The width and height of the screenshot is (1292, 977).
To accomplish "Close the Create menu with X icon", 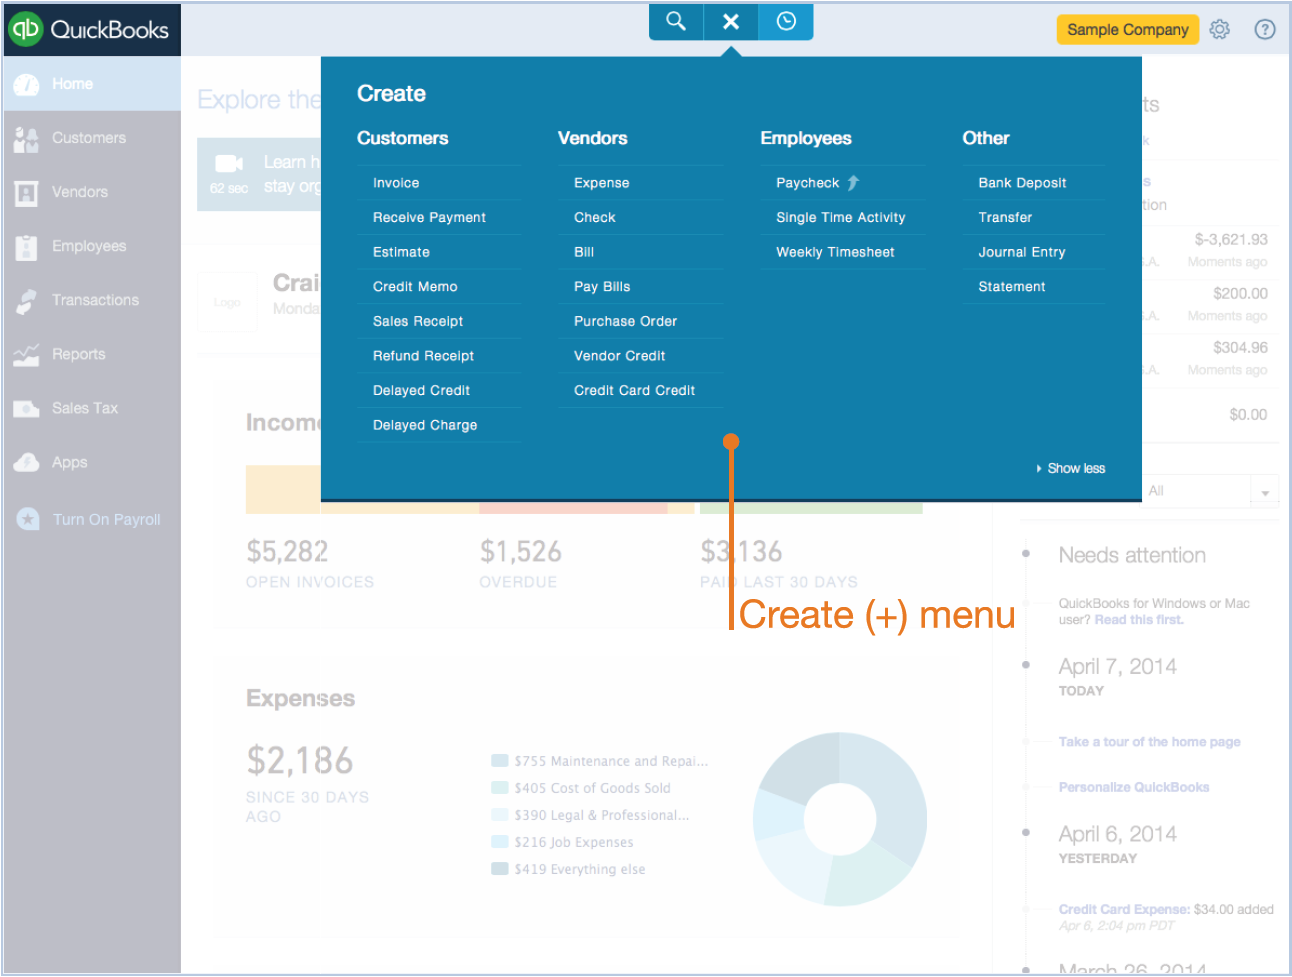I will [x=731, y=21].
